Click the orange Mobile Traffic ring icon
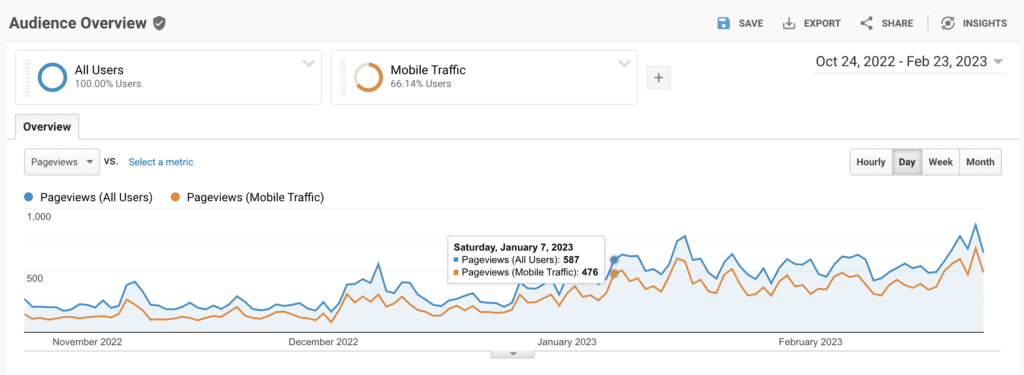This screenshot has width=1024, height=375. pos(368,77)
